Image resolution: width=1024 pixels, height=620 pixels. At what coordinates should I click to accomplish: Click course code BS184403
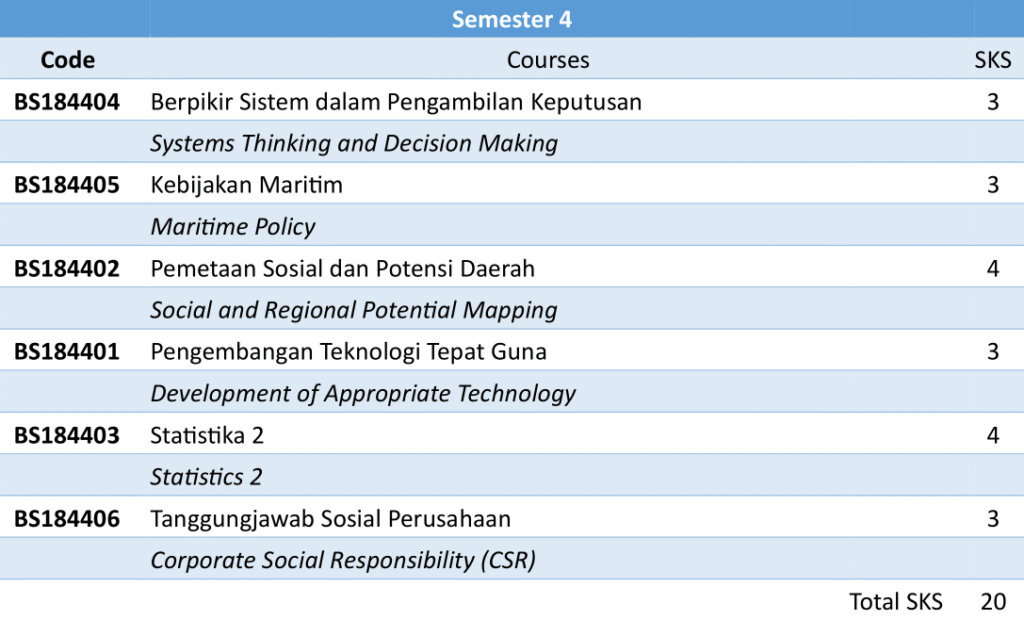click(66, 436)
